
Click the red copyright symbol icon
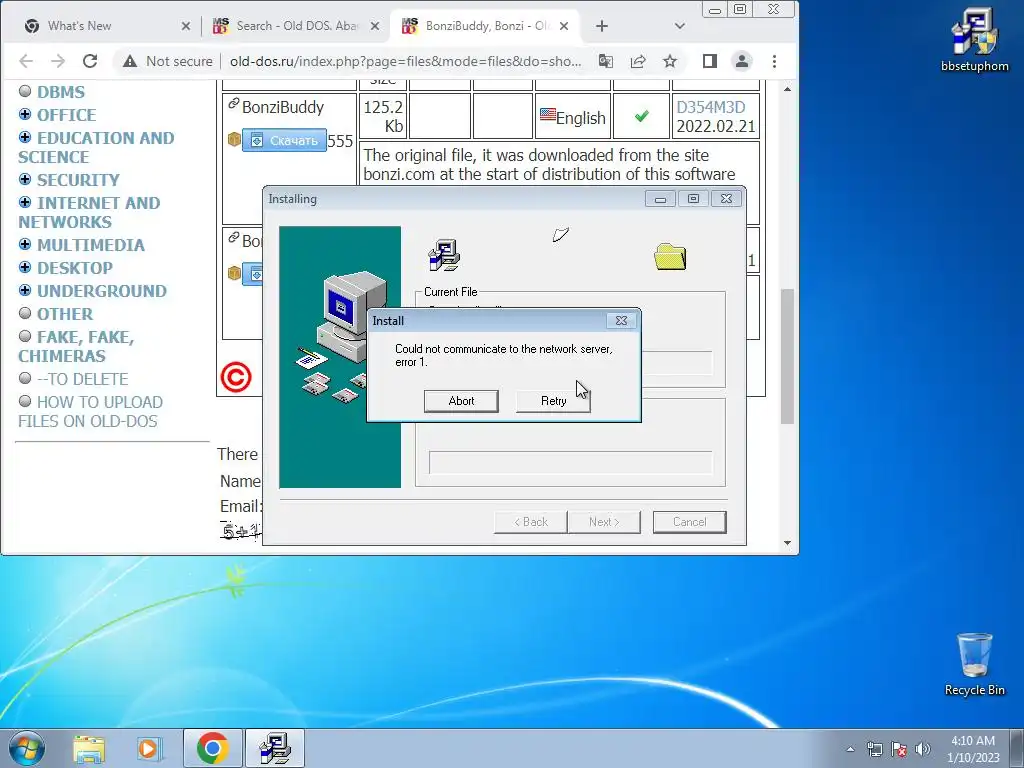(x=236, y=377)
